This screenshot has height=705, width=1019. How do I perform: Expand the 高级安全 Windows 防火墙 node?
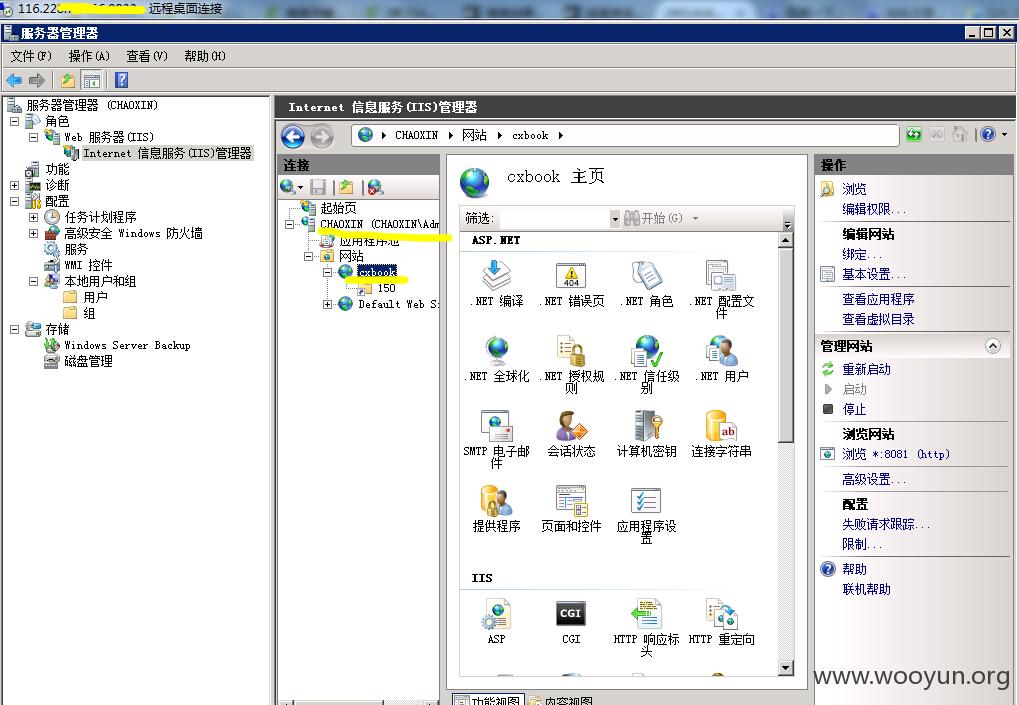[x=33, y=233]
